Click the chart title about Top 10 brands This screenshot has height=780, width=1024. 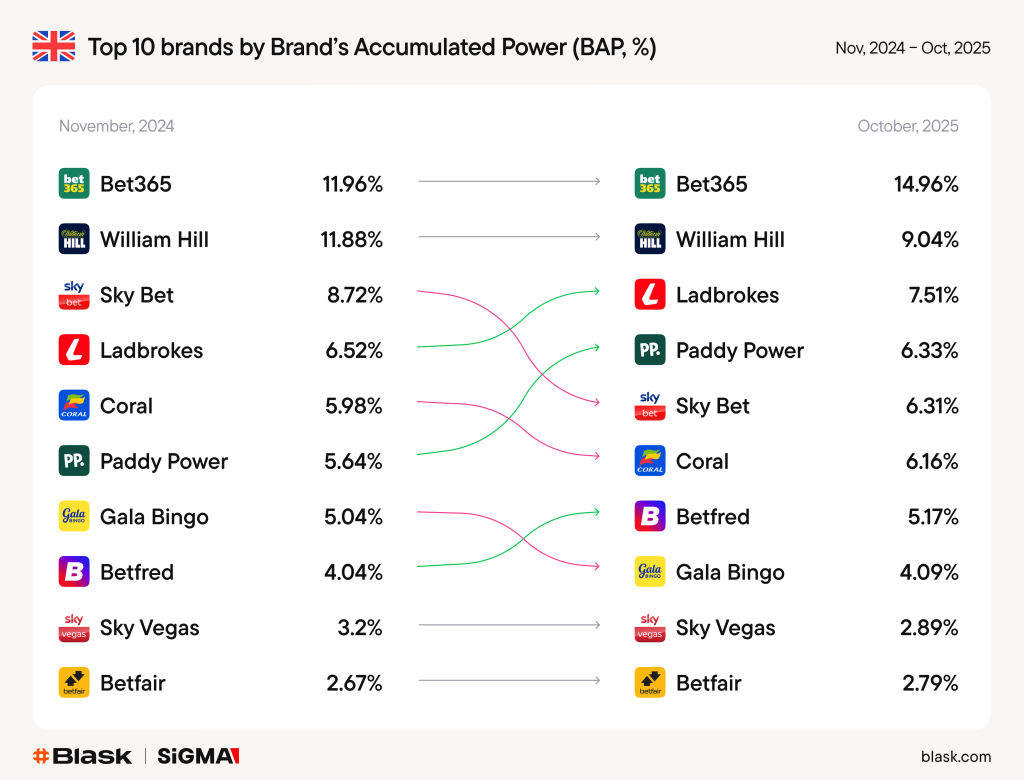(x=372, y=47)
